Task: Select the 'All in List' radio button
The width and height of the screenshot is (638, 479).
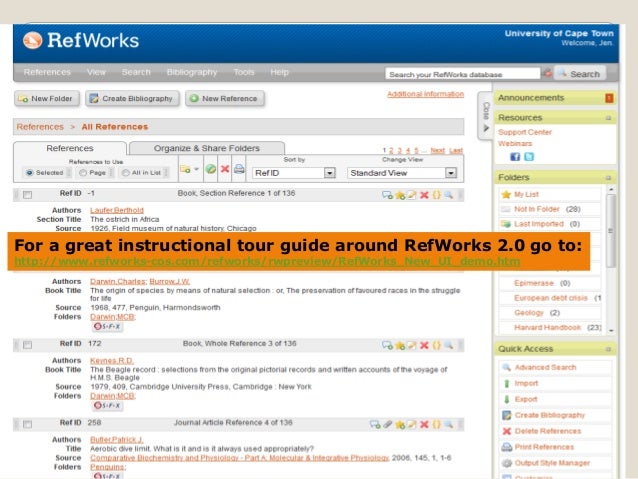Action: coord(126,173)
